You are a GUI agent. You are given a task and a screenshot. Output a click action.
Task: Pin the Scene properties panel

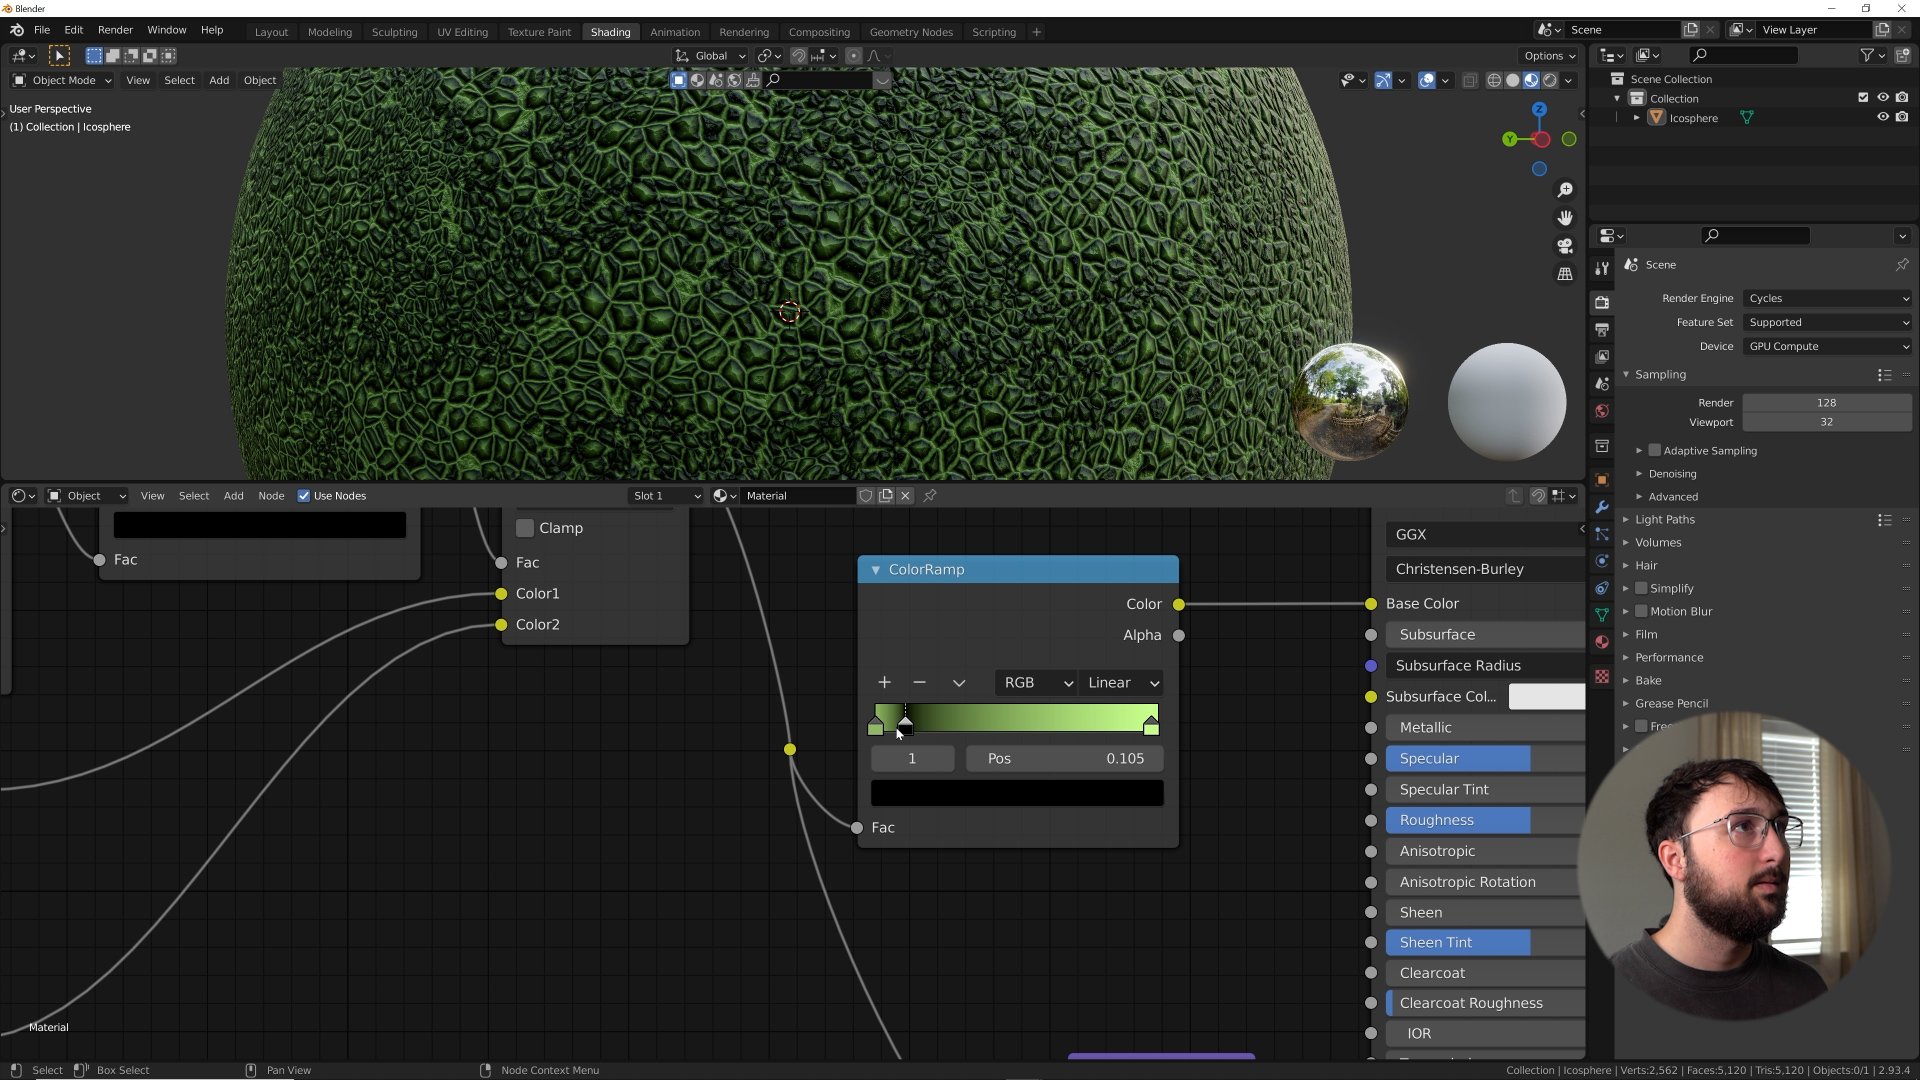pos(1901,265)
